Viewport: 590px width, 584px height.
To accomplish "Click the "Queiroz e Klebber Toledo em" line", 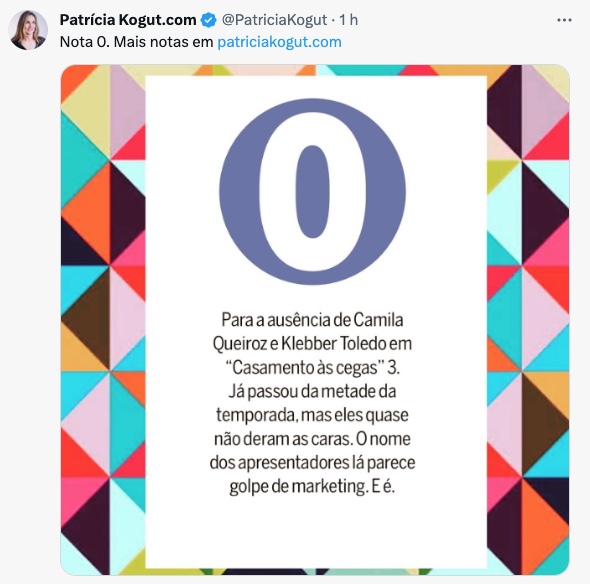I will 312,344.
